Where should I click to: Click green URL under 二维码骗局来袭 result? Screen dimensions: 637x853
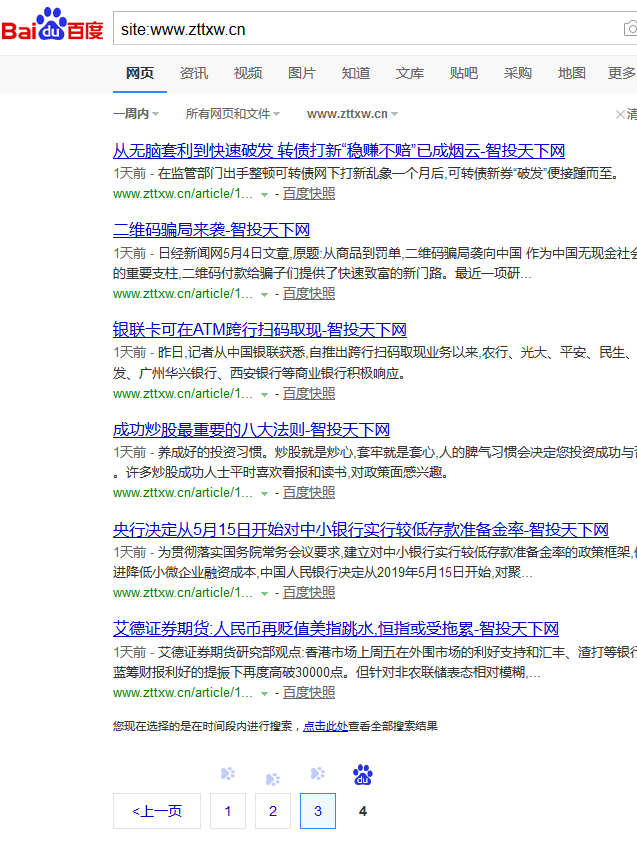[183, 294]
